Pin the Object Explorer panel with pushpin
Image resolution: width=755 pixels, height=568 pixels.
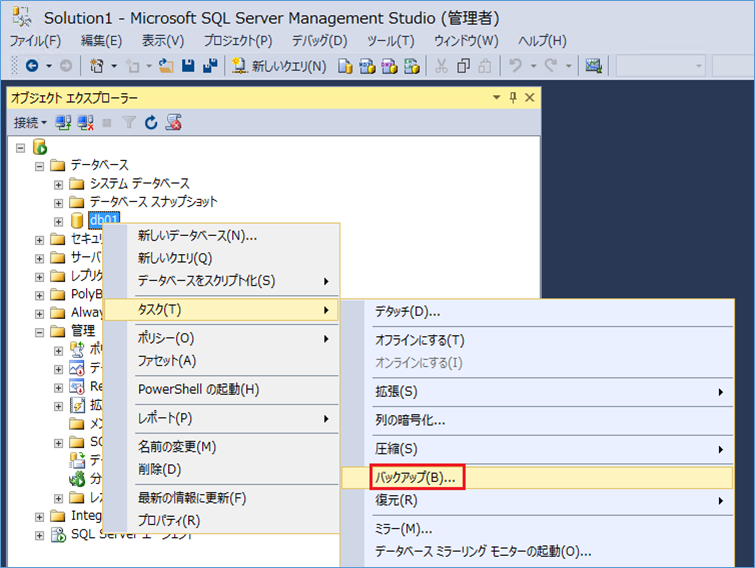click(x=513, y=97)
